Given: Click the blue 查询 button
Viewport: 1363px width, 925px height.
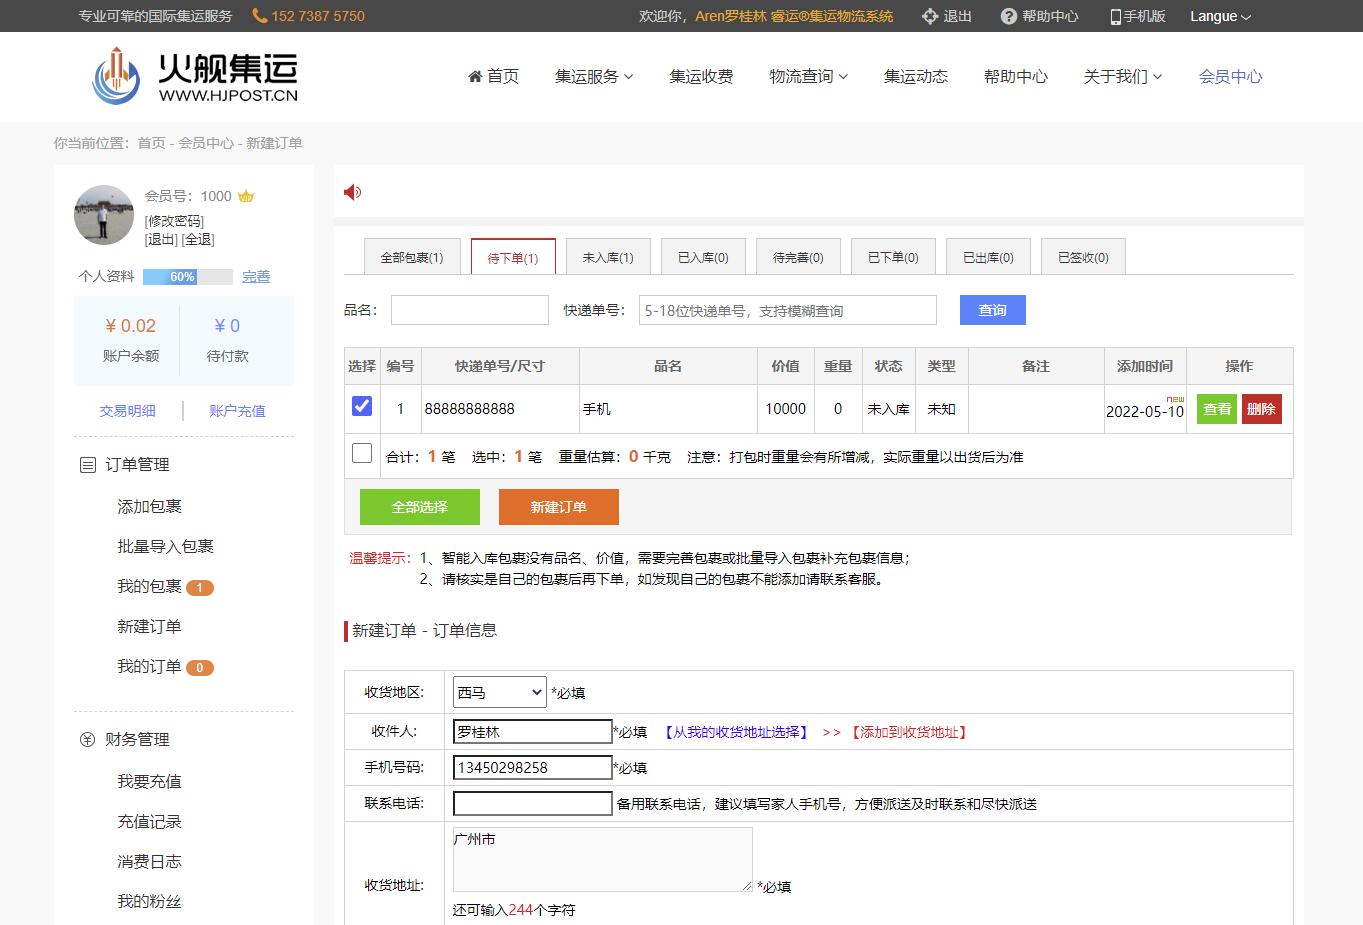Looking at the screenshot, I should click(992, 310).
